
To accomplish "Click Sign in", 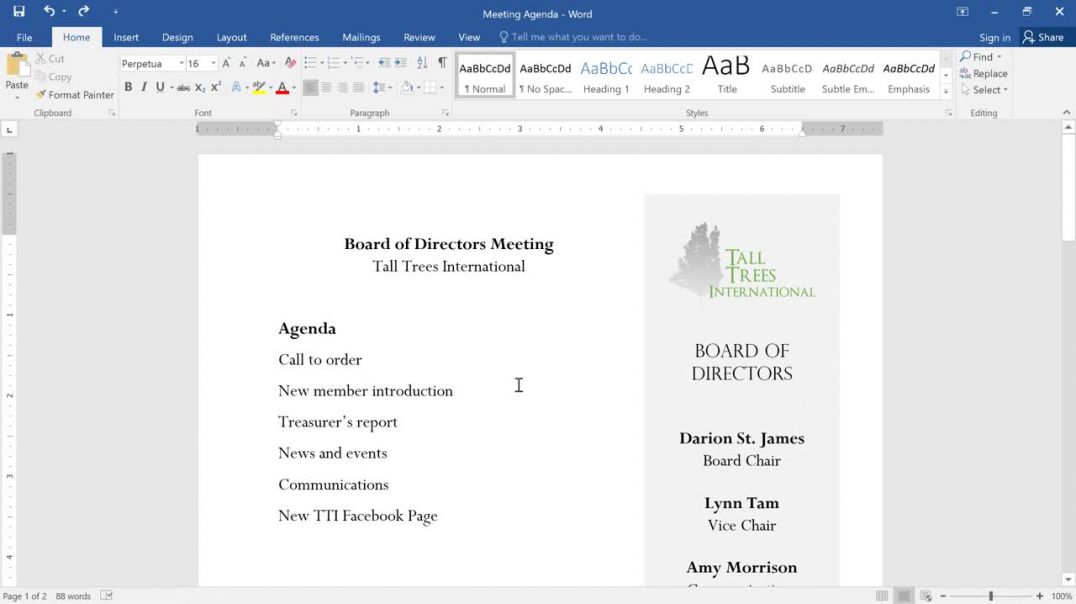I will tap(994, 37).
